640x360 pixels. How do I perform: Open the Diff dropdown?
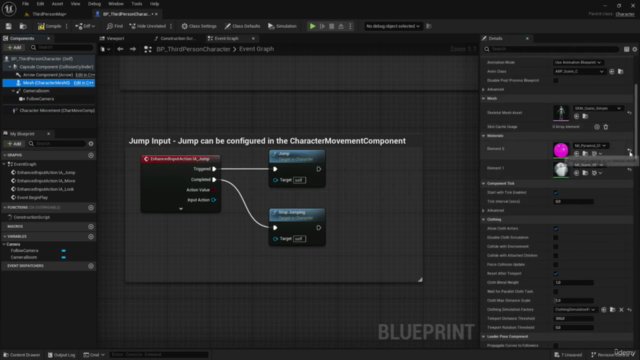coord(85,26)
